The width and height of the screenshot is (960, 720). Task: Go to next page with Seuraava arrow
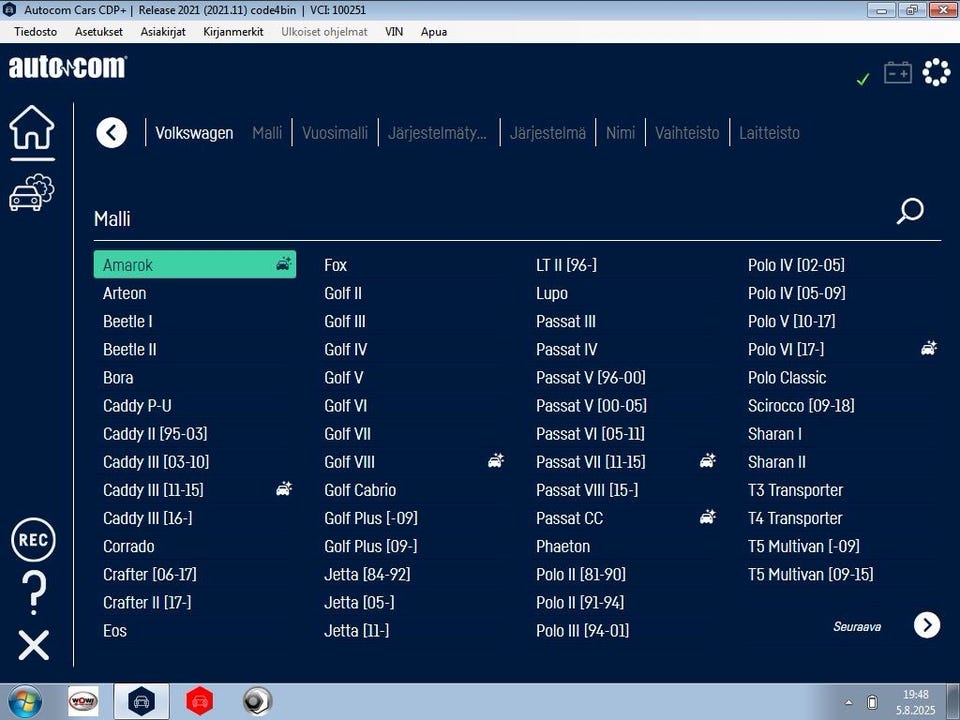(x=927, y=625)
